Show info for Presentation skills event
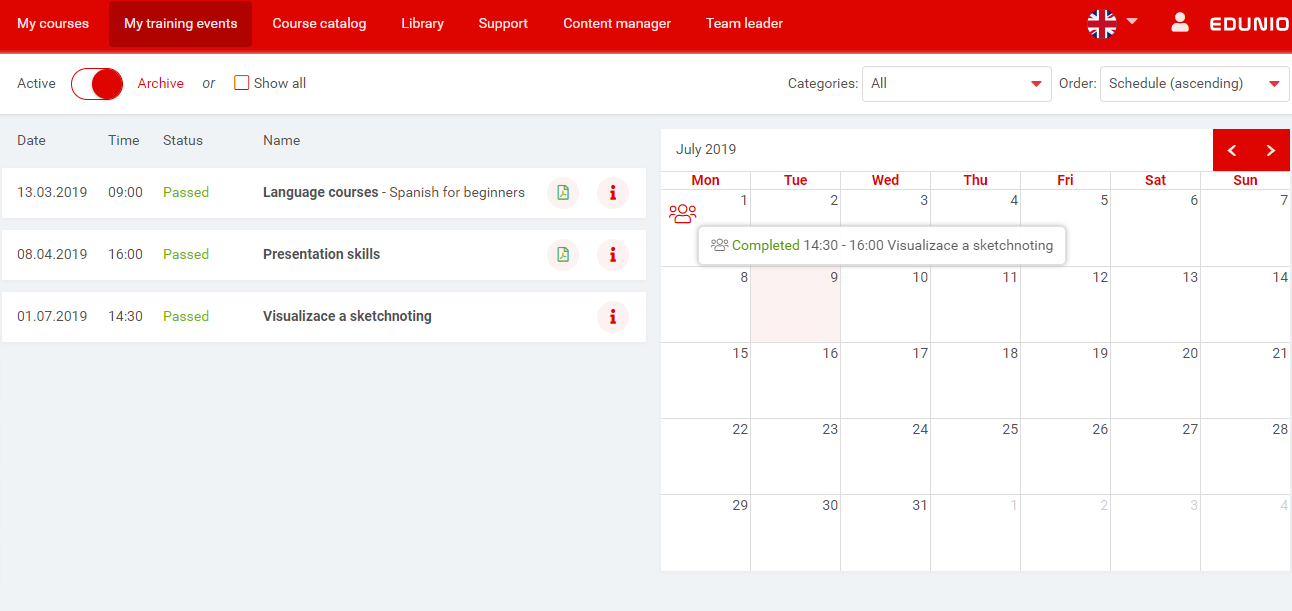The image size is (1292, 611). click(613, 255)
